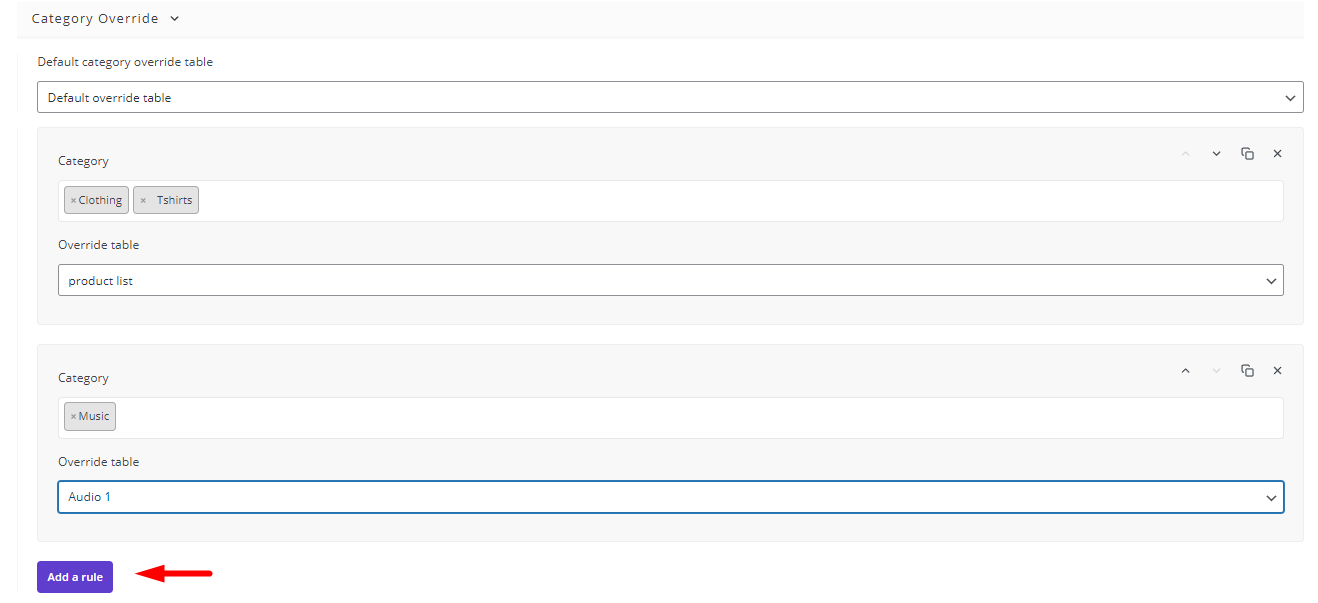The image size is (1318, 603).
Task: Move the Music rule up
Action: pyautogui.click(x=1185, y=371)
